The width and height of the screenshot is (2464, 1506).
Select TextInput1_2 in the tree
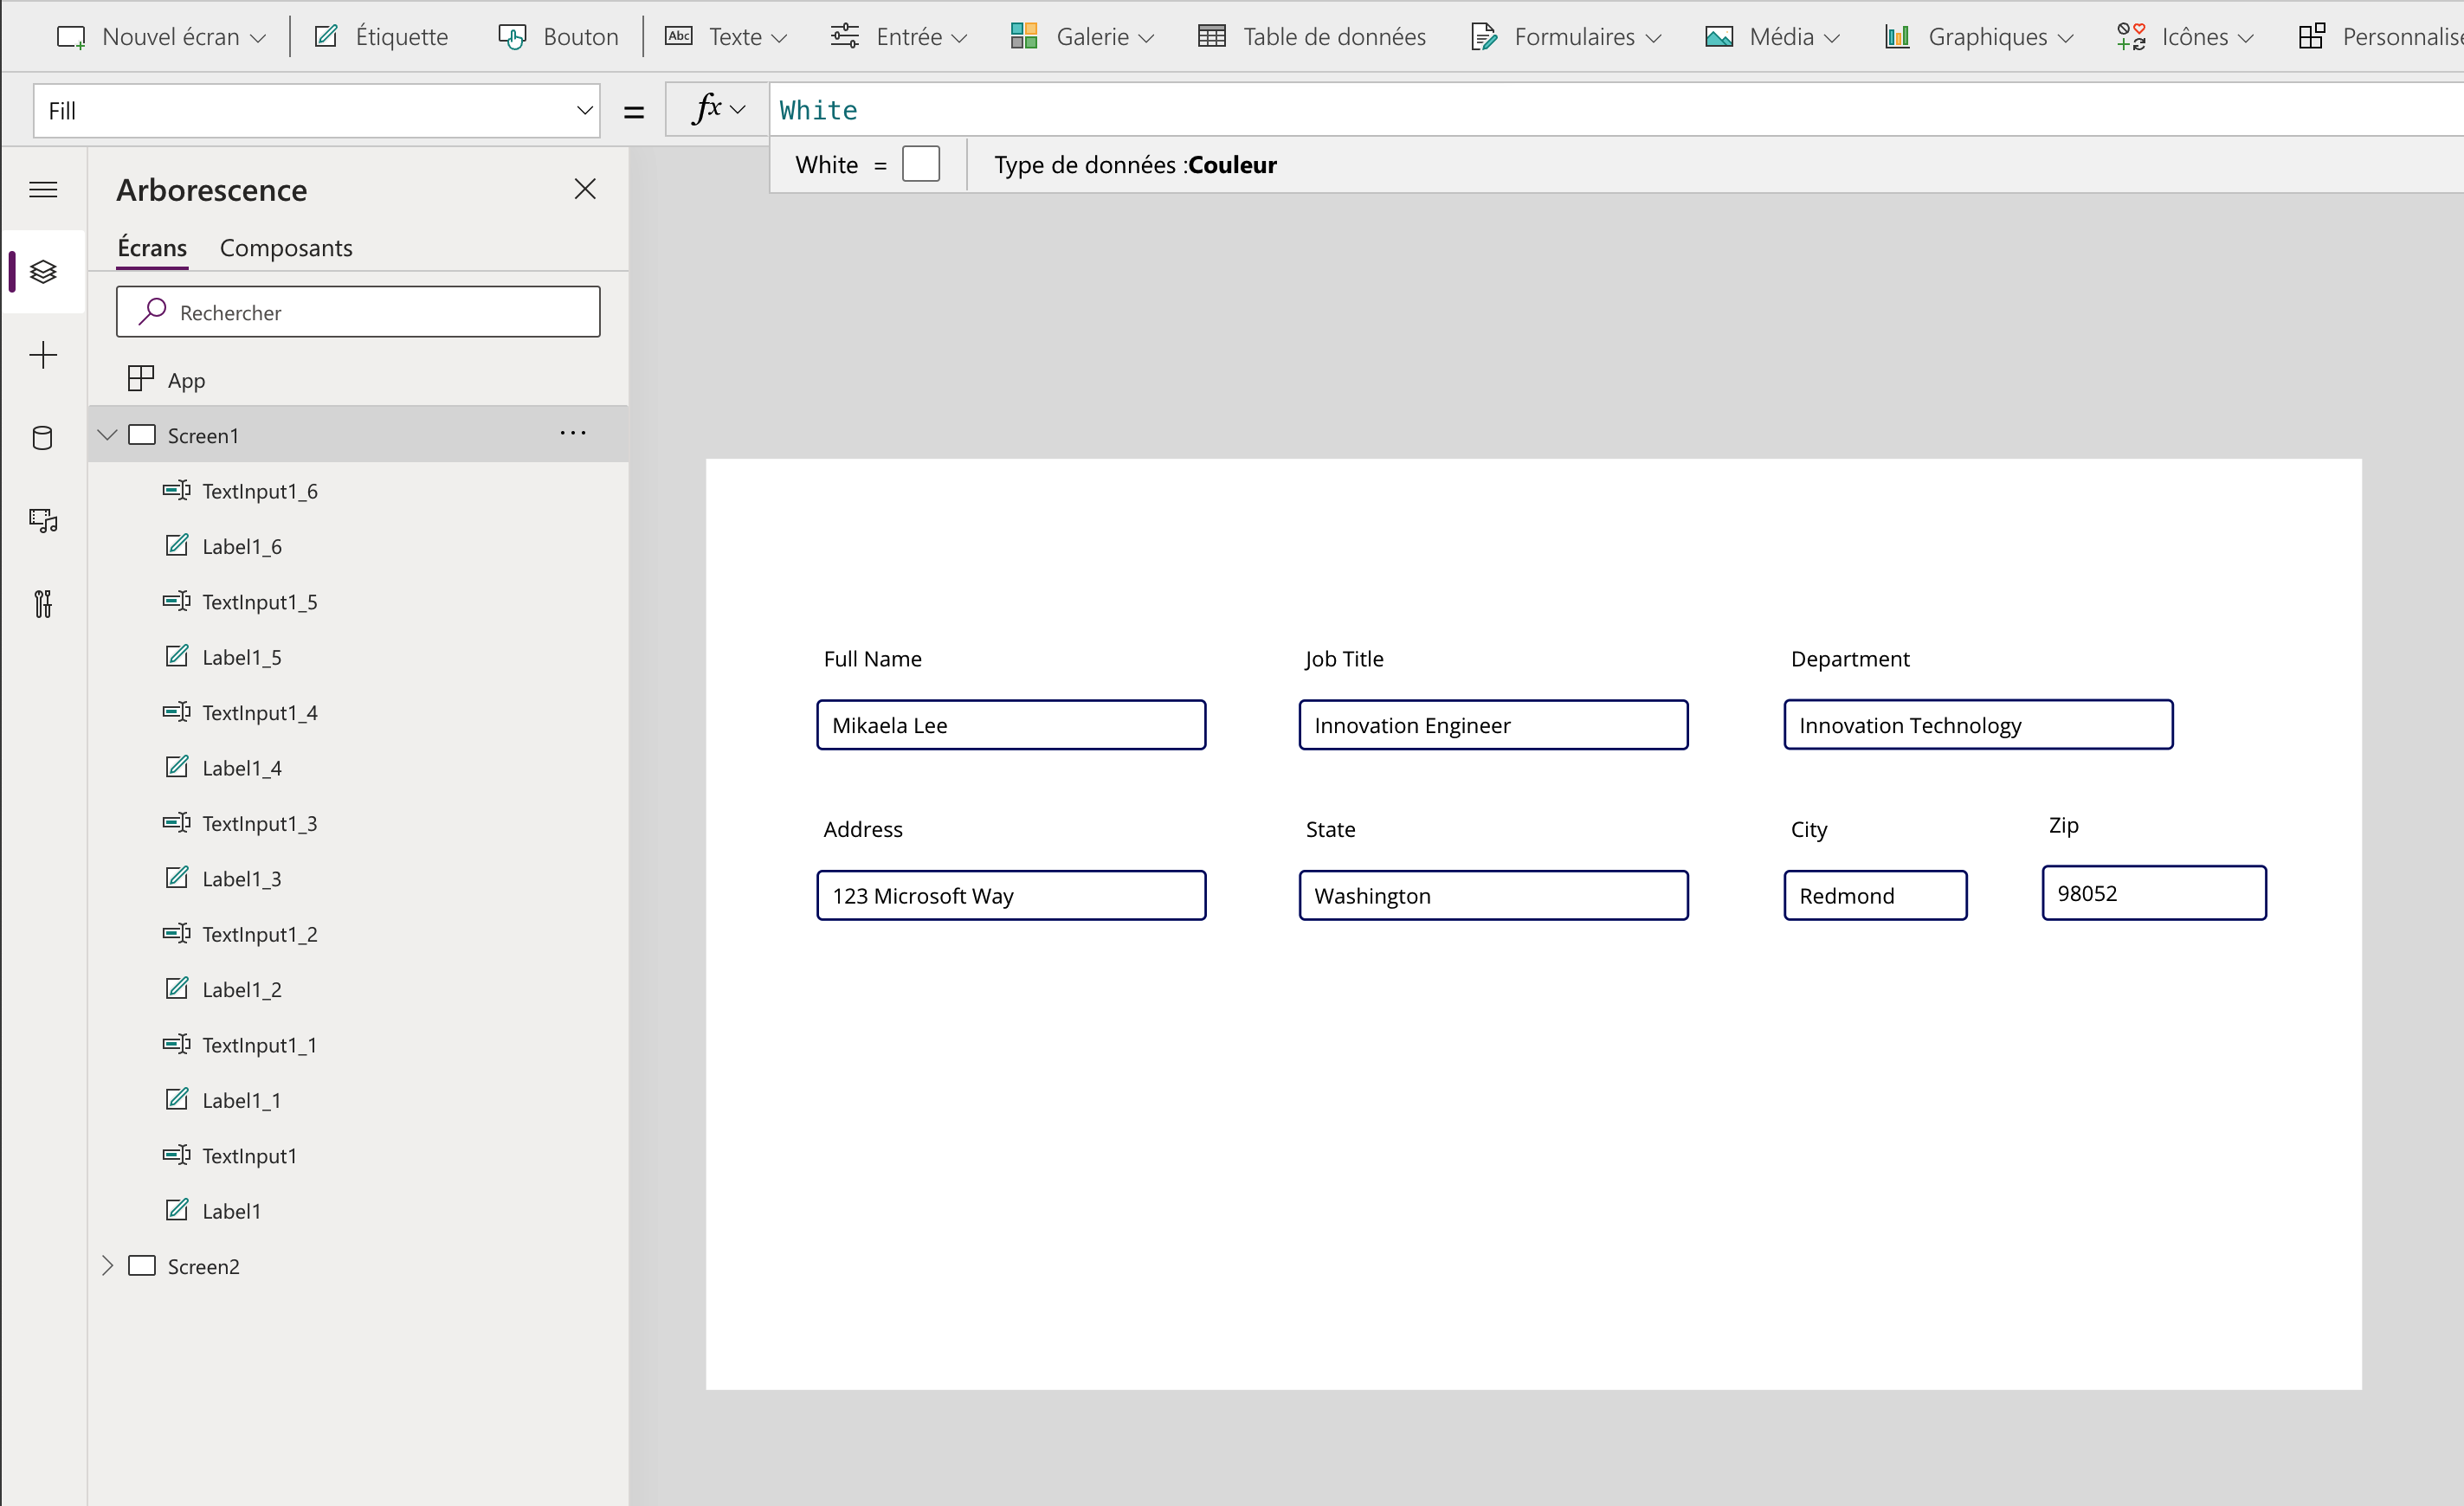point(358,934)
